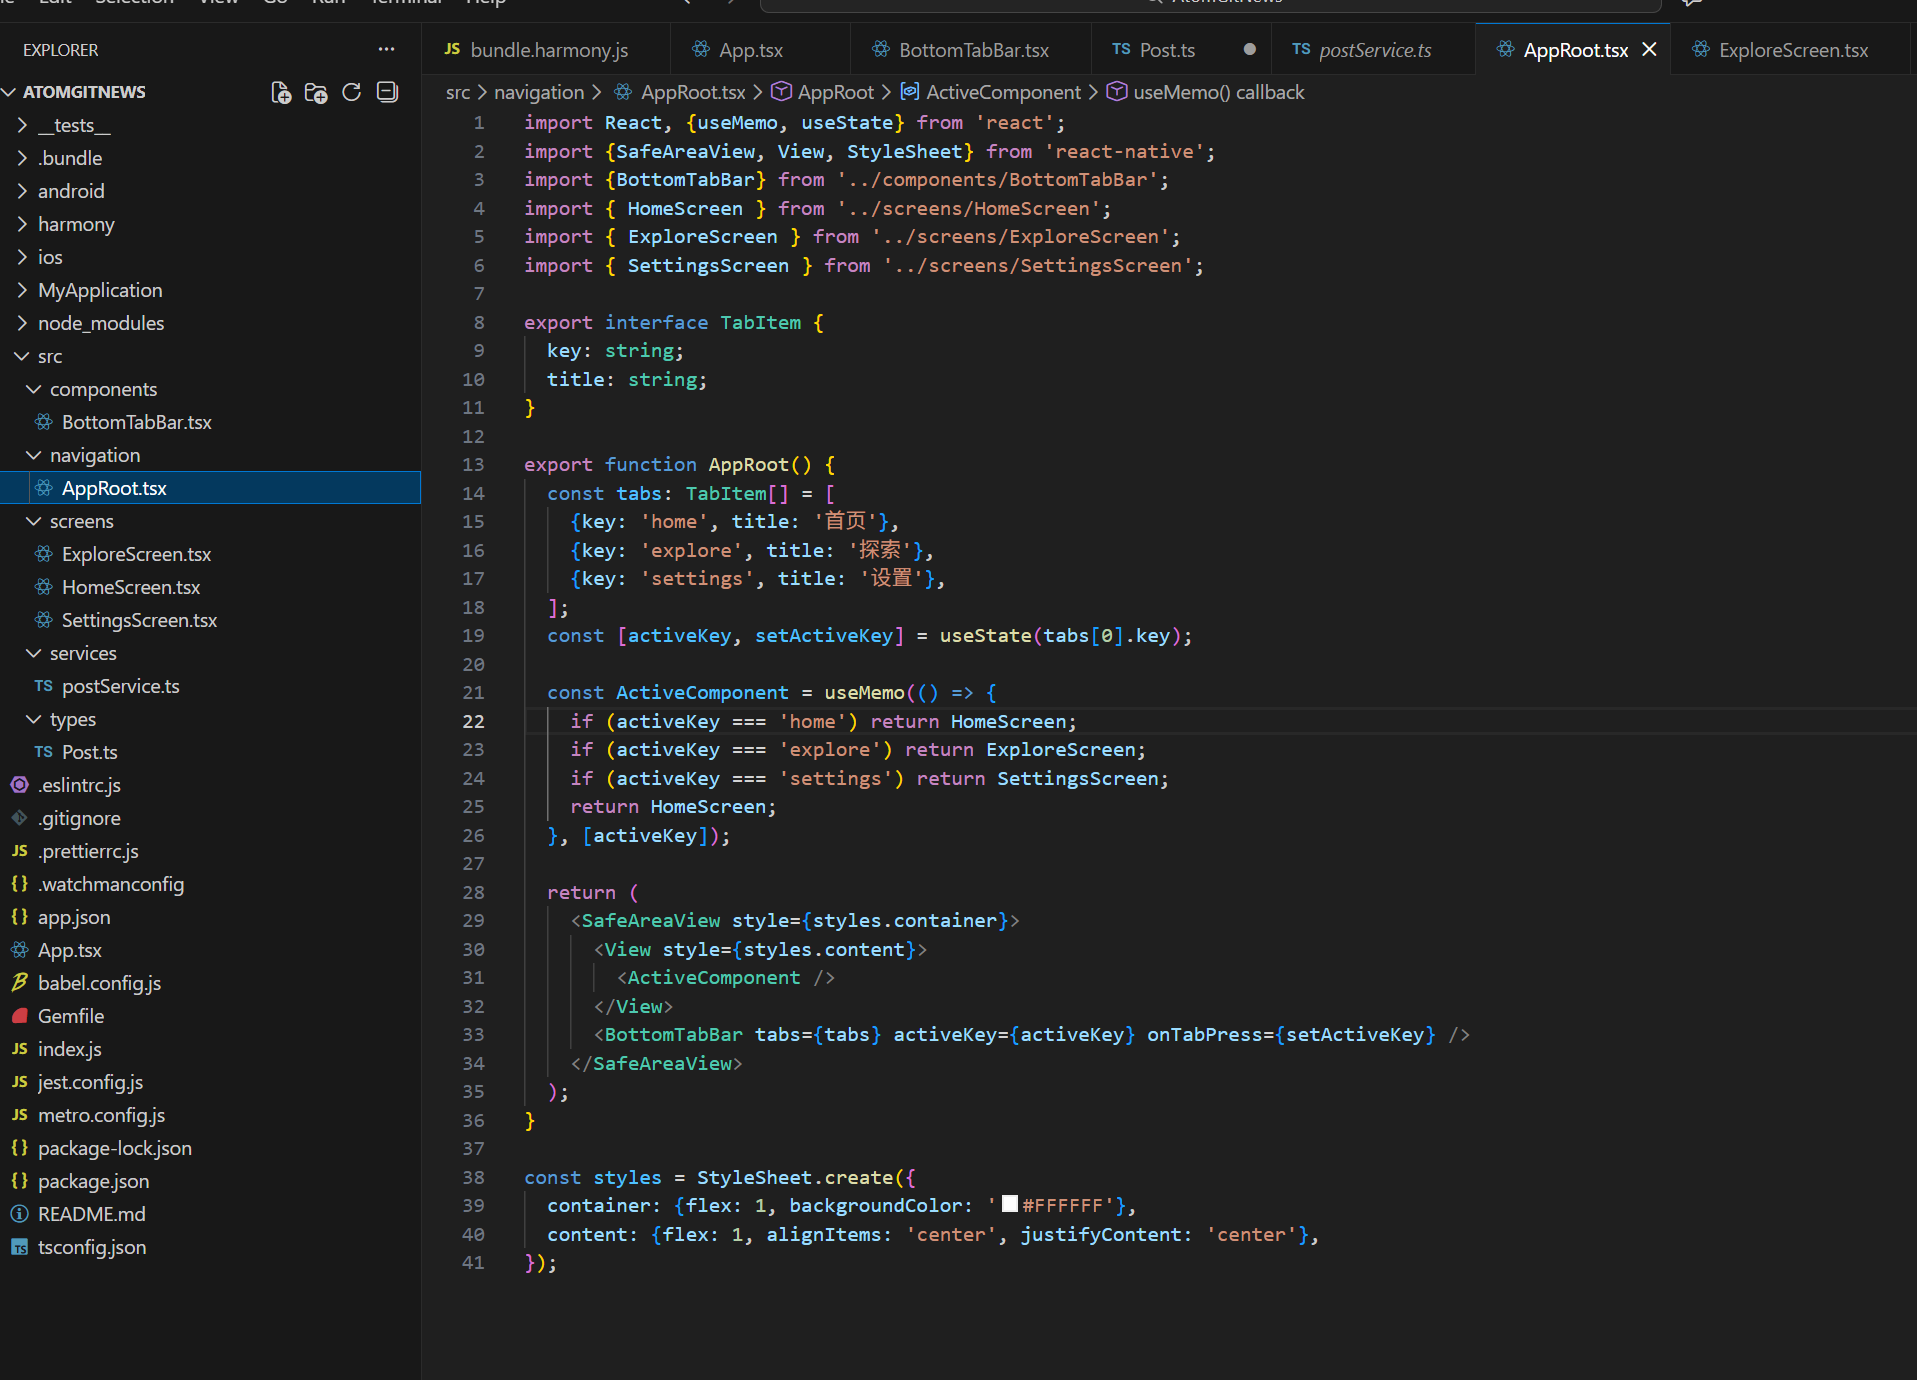This screenshot has width=1917, height=1380.
Task: Click the TS icon beside postService.ts in the tree
Action: [x=43, y=686]
